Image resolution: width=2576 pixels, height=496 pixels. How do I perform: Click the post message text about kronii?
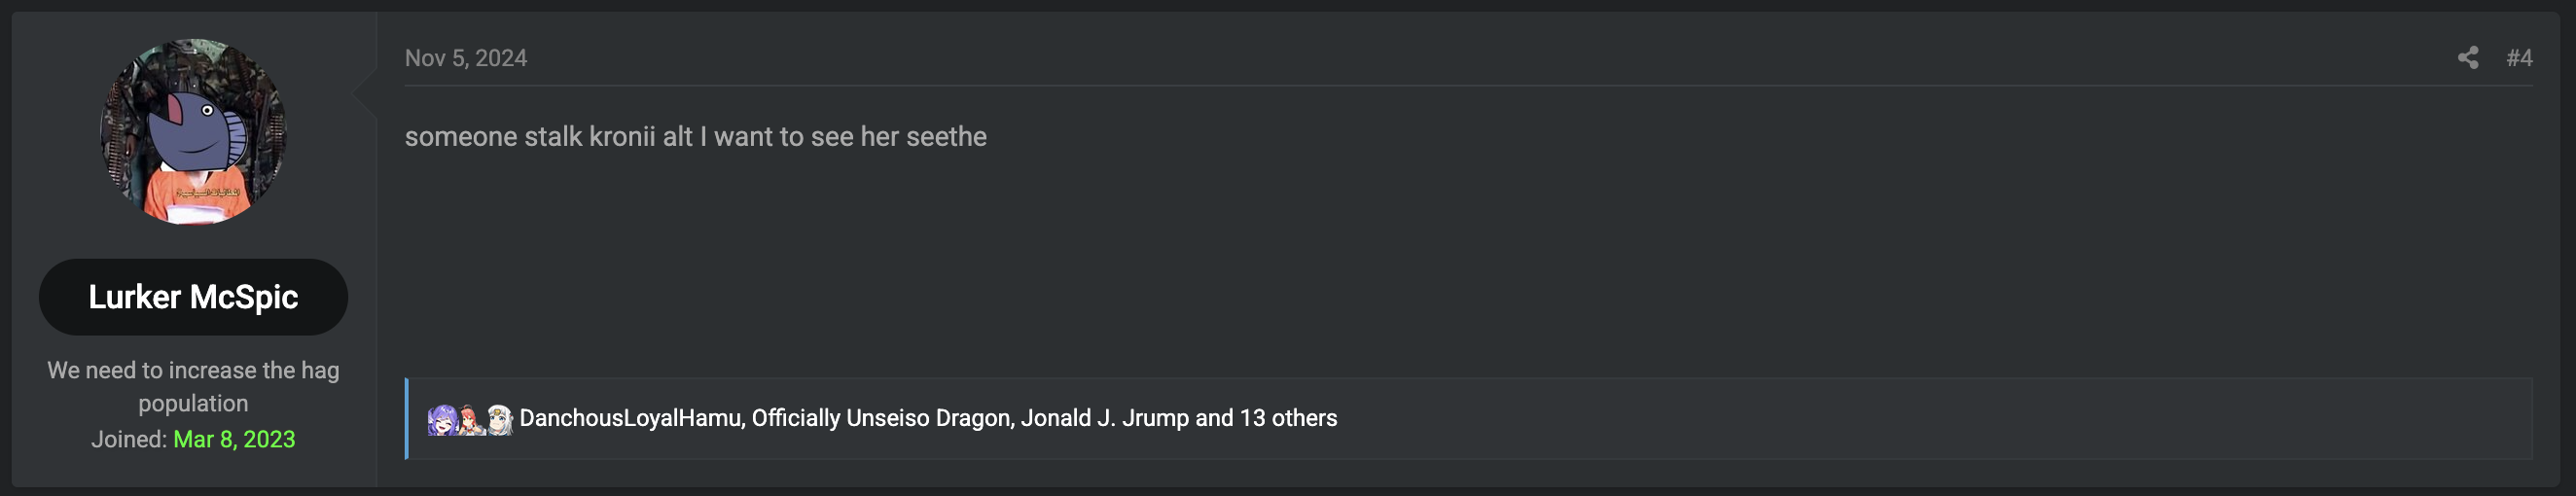(x=695, y=137)
